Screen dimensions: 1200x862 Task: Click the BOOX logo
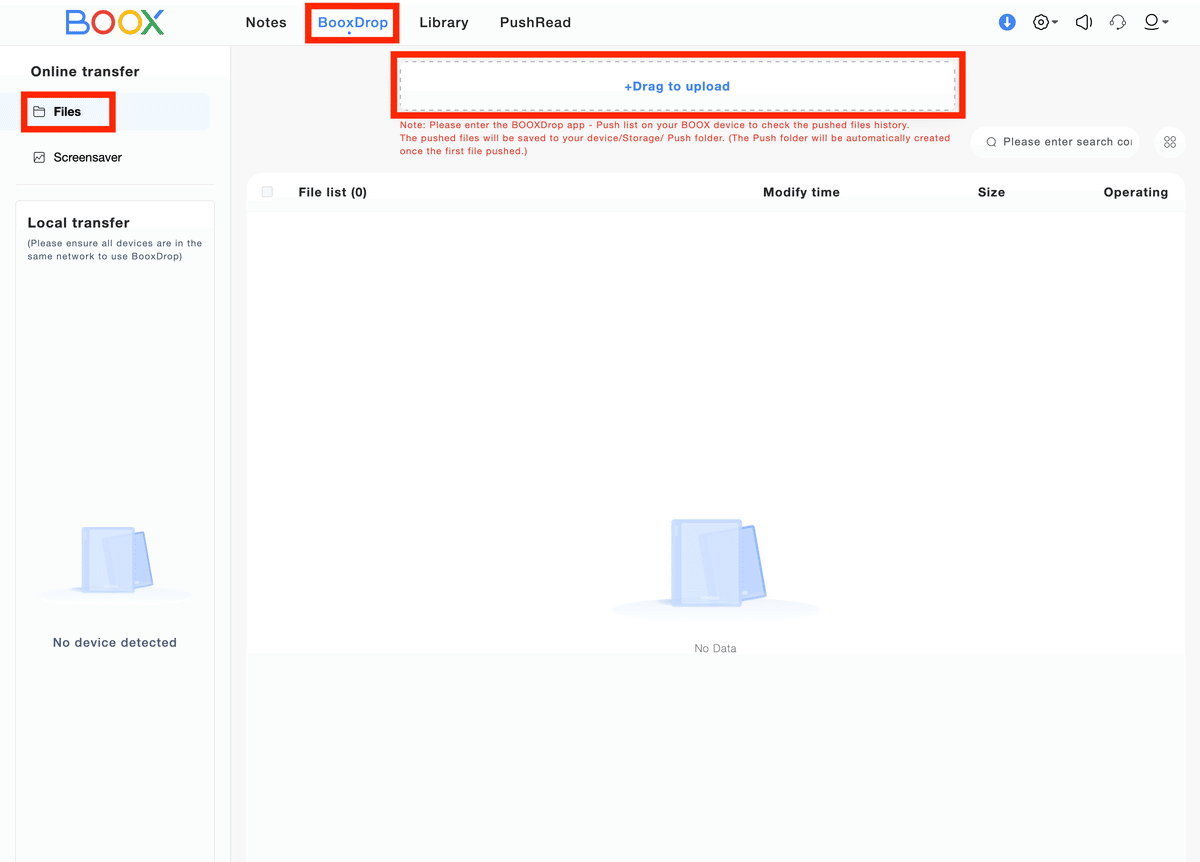(x=115, y=22)
